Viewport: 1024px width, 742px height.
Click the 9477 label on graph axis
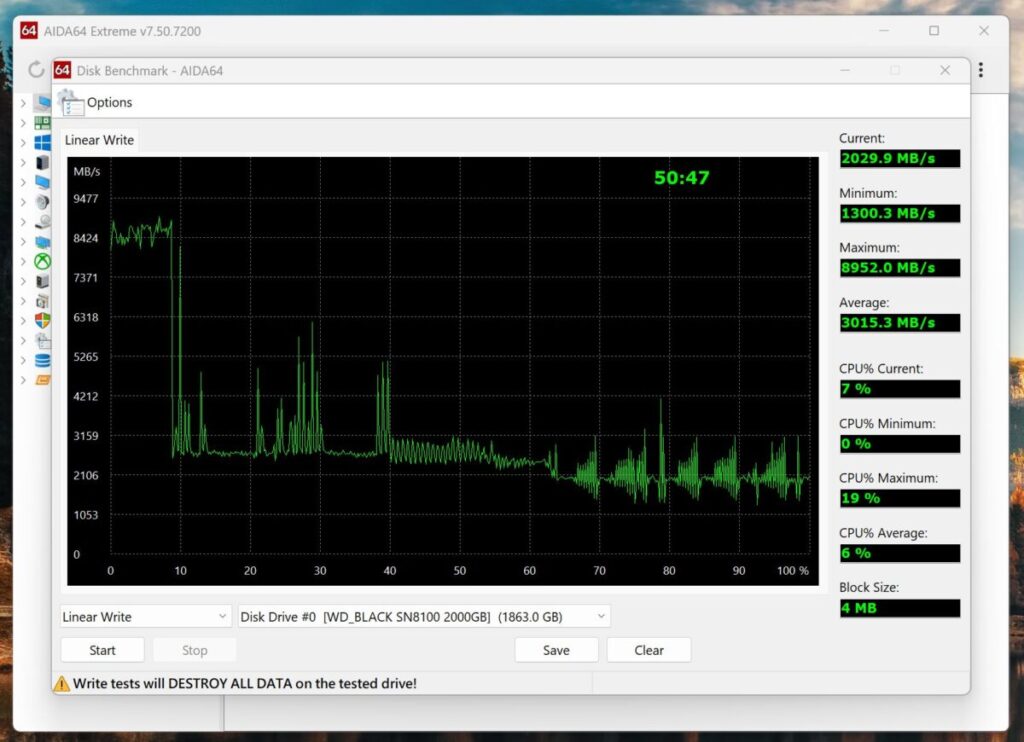[x=86, y=199]
